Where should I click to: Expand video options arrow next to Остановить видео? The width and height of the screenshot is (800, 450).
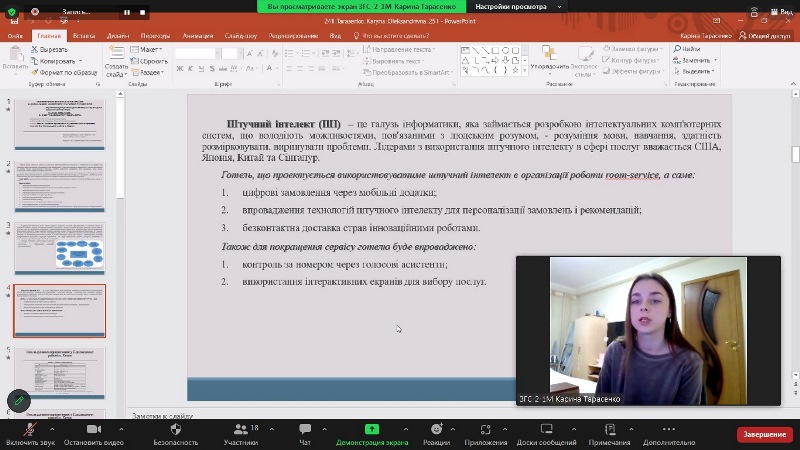[x=121, y=429]
